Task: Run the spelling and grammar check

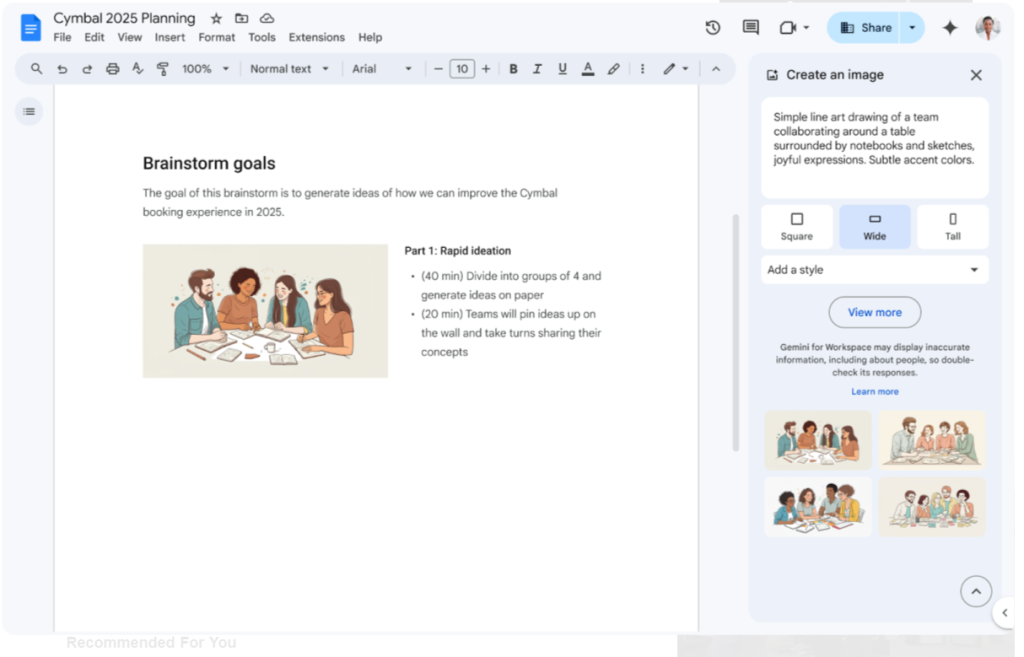Action: pos(138,68)
